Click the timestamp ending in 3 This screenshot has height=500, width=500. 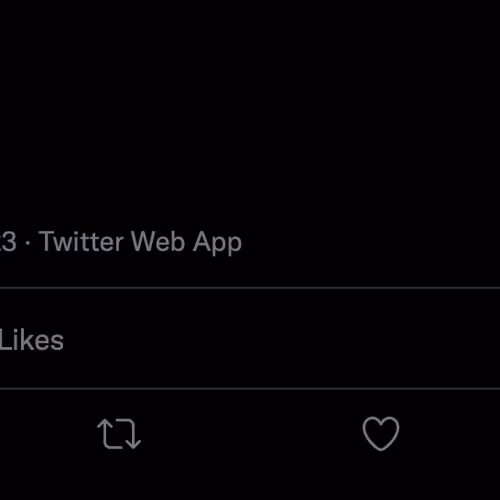8,242
